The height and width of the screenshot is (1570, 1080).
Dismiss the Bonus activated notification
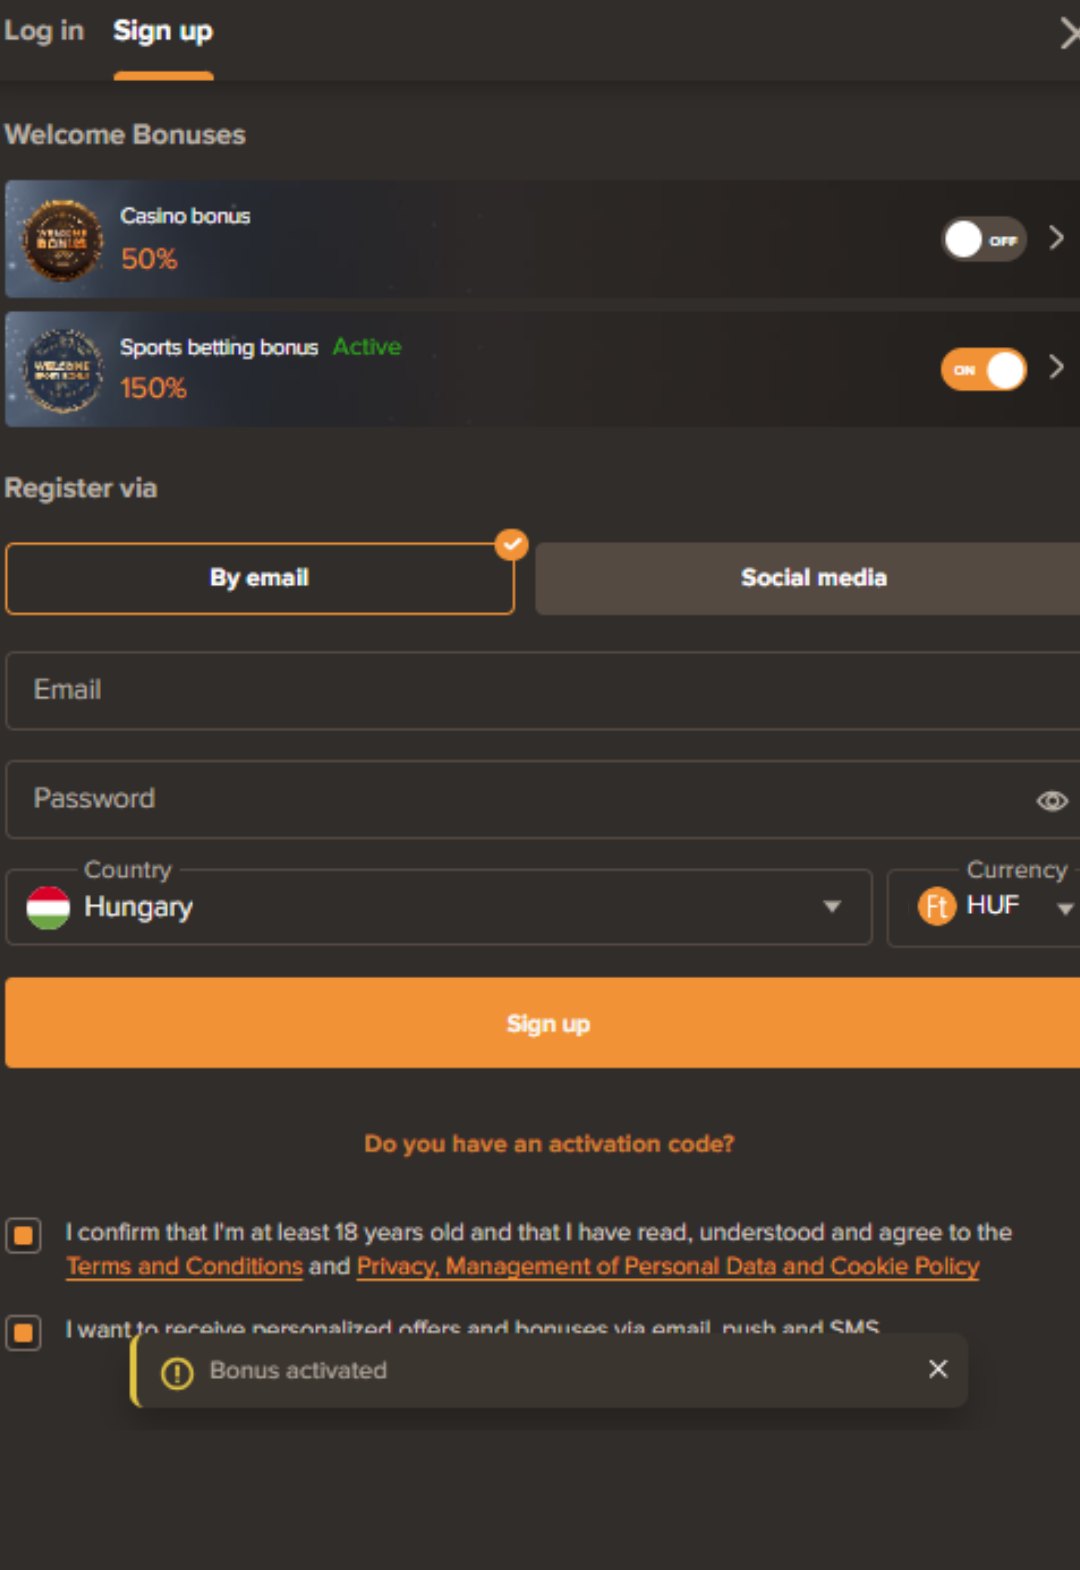(x=938, y=1369)
